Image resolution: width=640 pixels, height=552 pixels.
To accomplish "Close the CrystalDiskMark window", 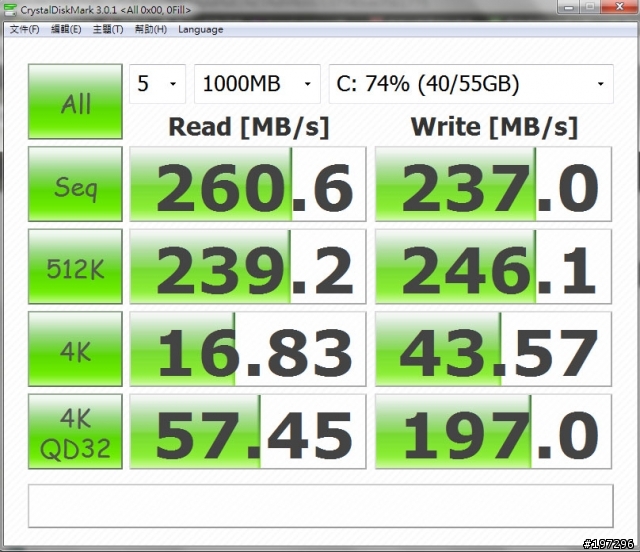I will tap(619, 7).
